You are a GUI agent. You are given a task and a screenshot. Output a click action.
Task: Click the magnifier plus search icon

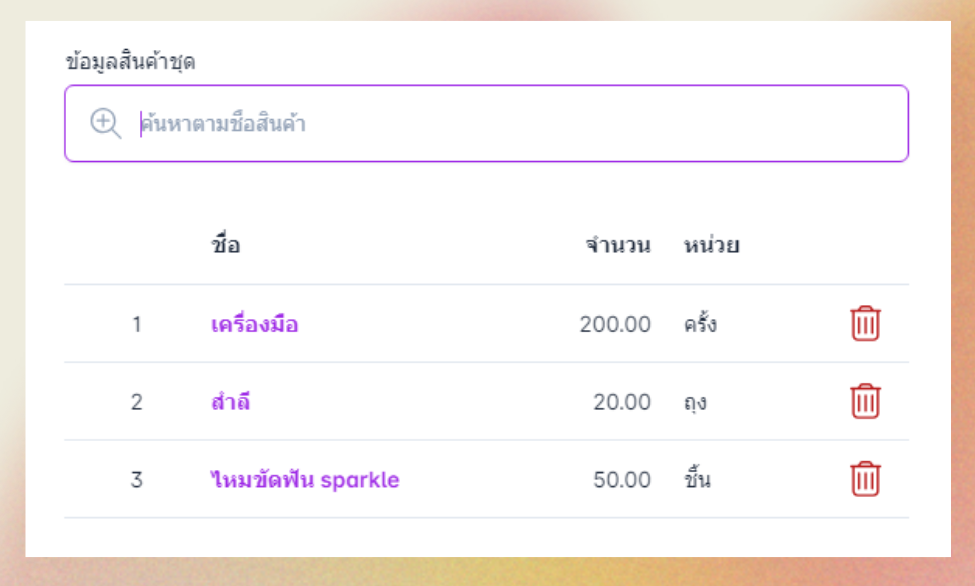click(x=105, y=123)
